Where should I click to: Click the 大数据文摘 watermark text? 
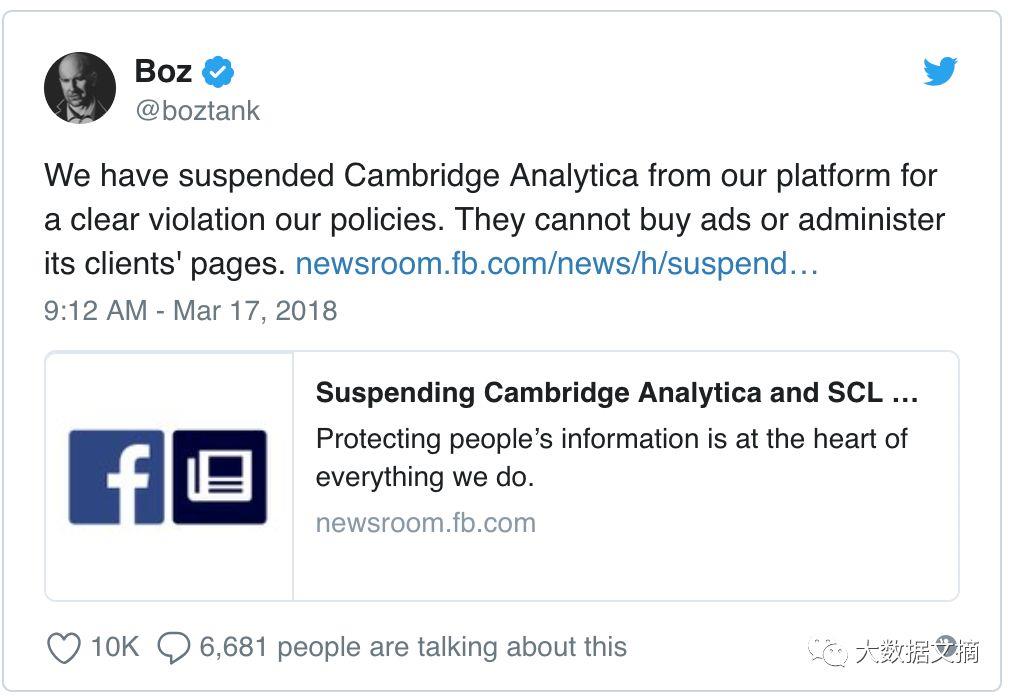pos(917,652)
